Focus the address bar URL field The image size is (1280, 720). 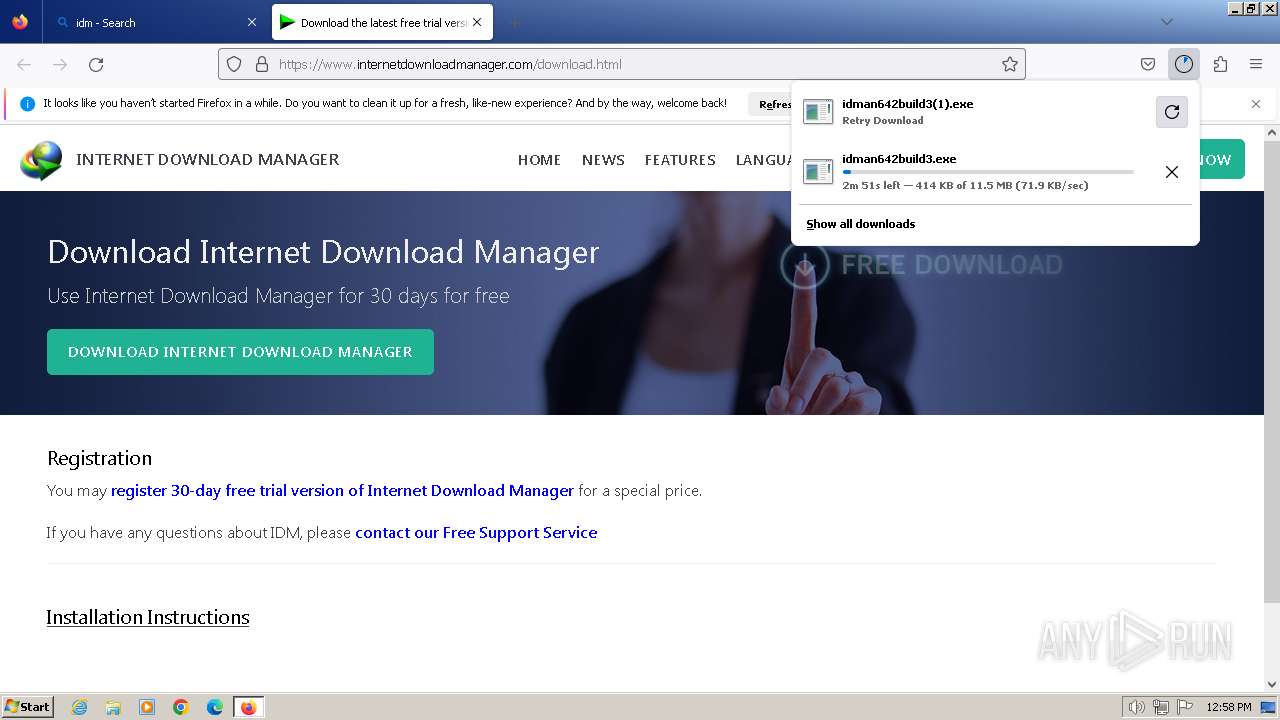[621, 64]
